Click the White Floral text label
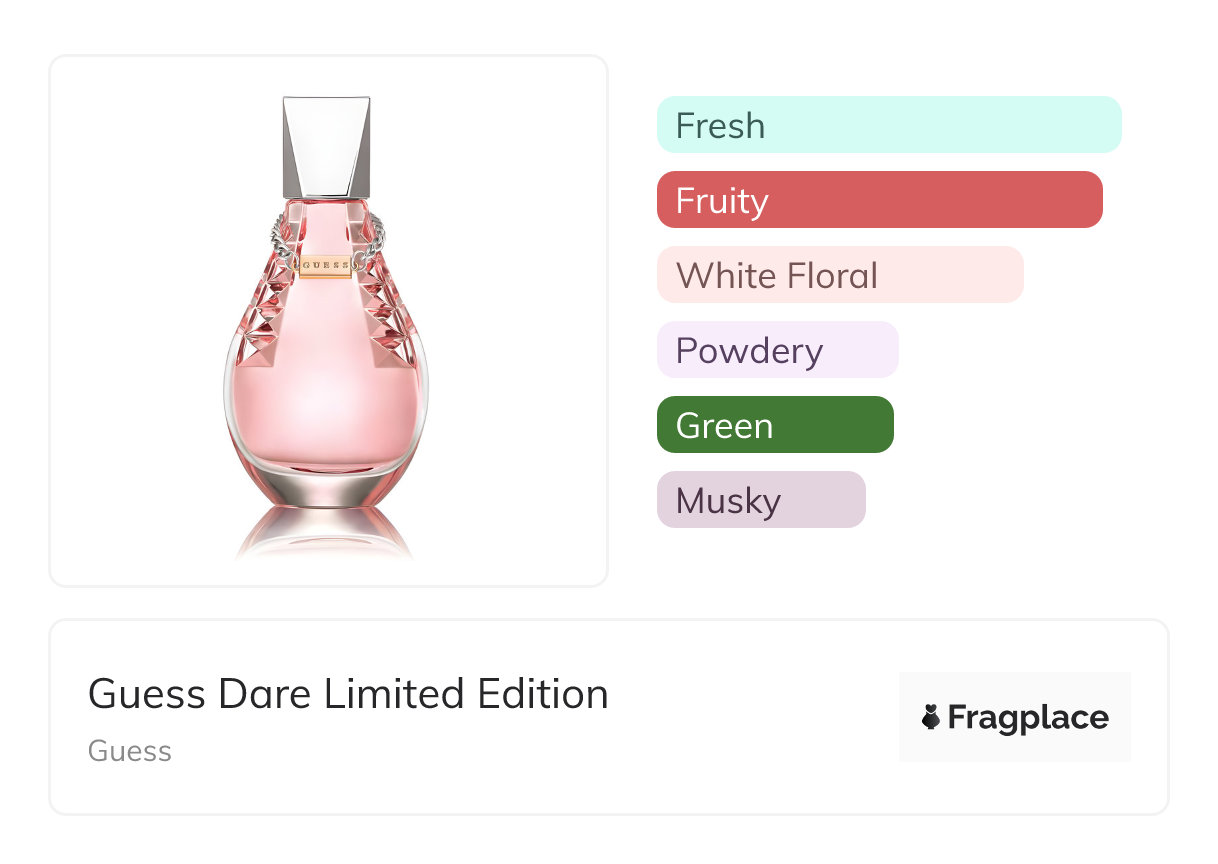The height and width of the screenshot is (864, 1218). (x=777, y=276)
